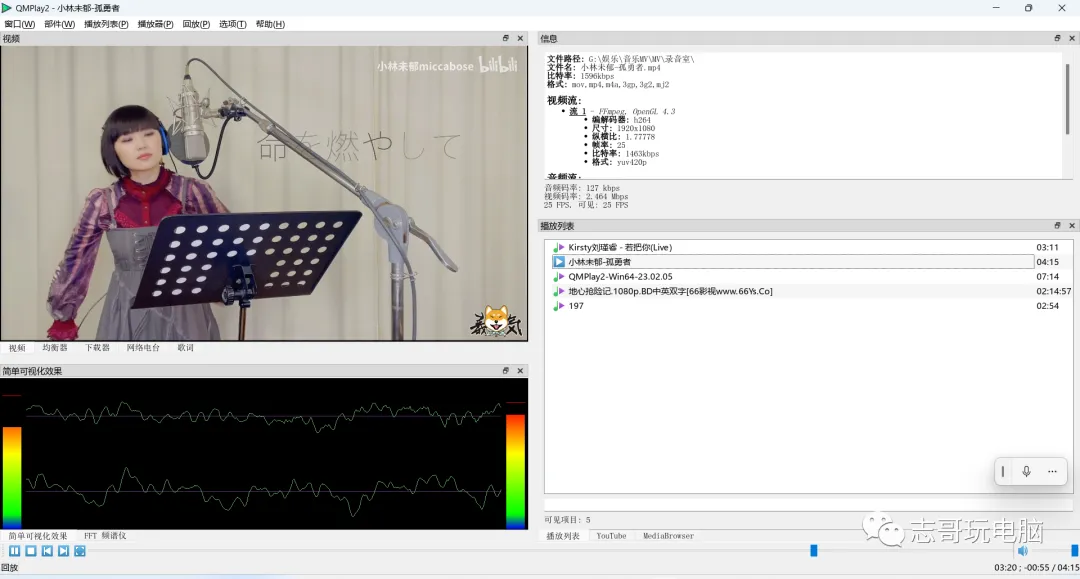Viewport: 1080px width, 579px height.
Task: Float the 视频 panel using its undock icon
Action: tap(506, 38)
